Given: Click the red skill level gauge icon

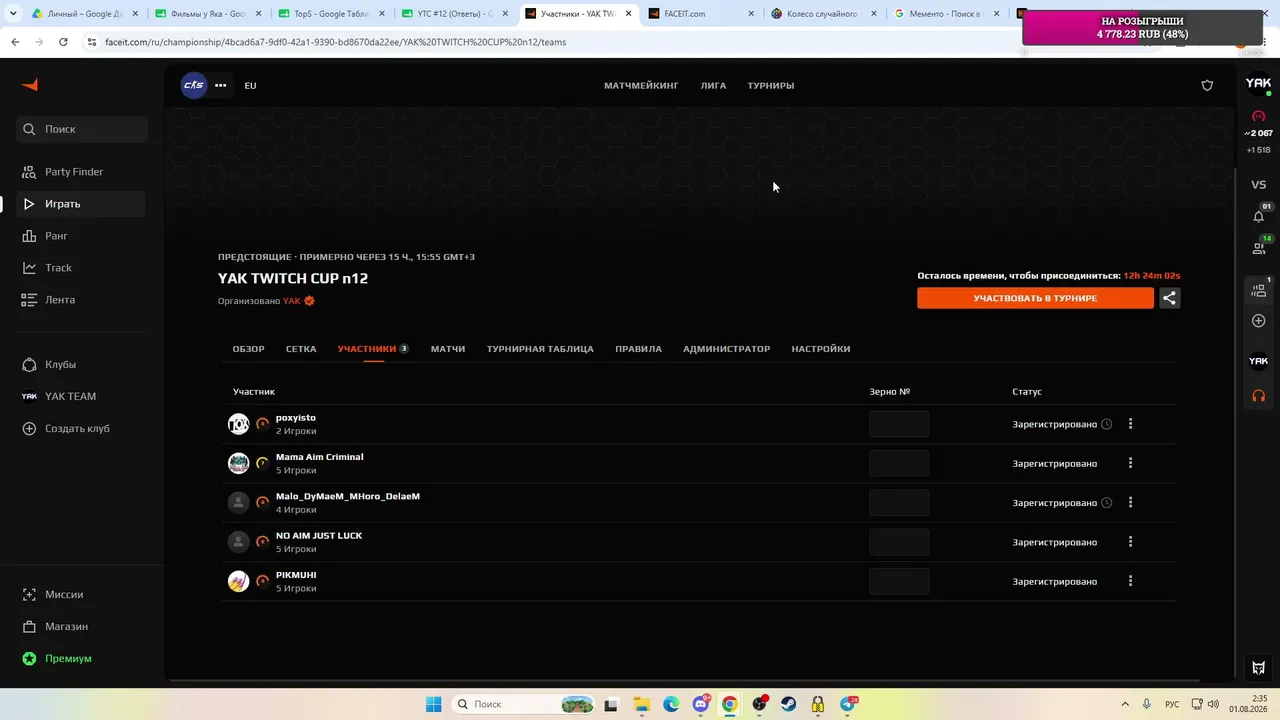Looking at the screenshot, I should [x=1258, y=117].
